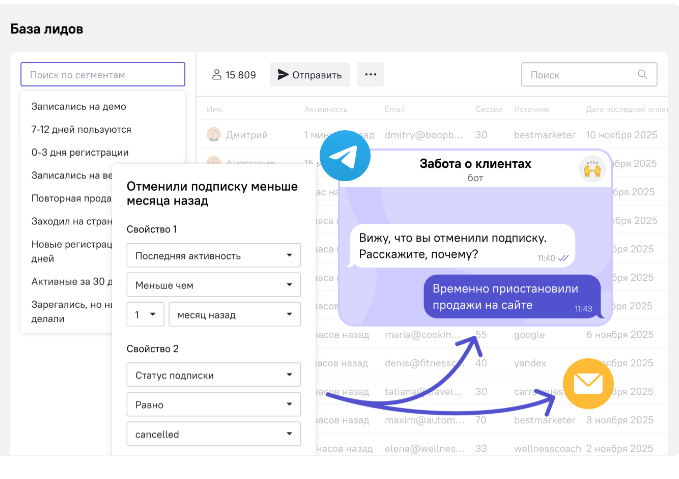Click date 6 ноября 2025
The image size is (679, 479).
(x=620, y=334)
